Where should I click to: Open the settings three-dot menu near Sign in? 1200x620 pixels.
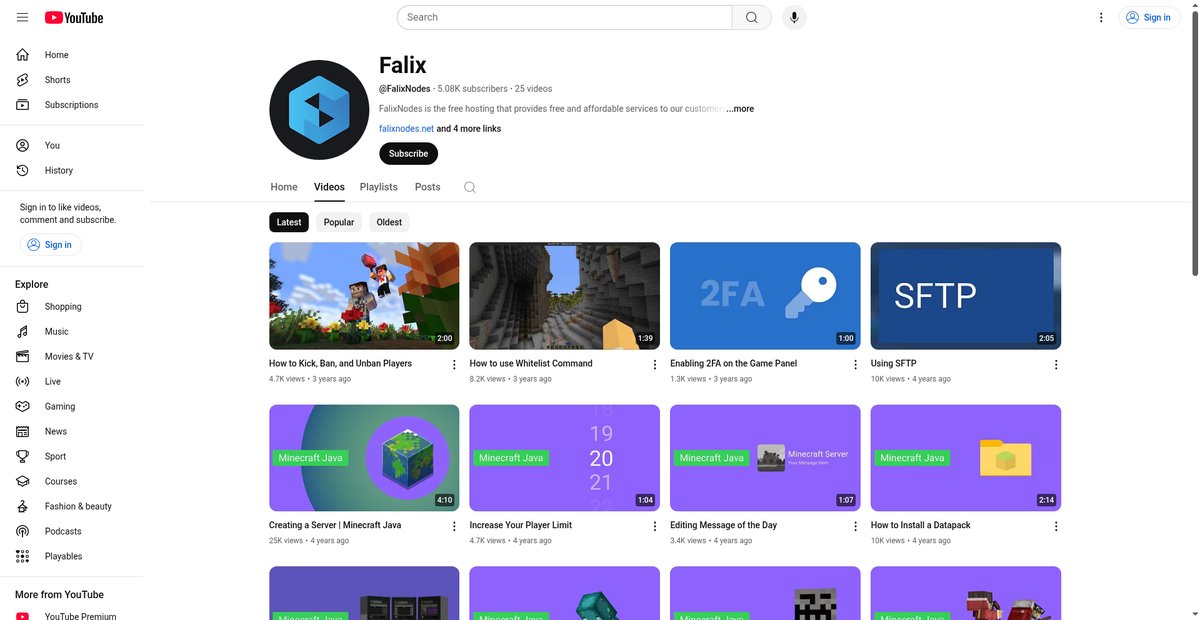pos(1101,17)
